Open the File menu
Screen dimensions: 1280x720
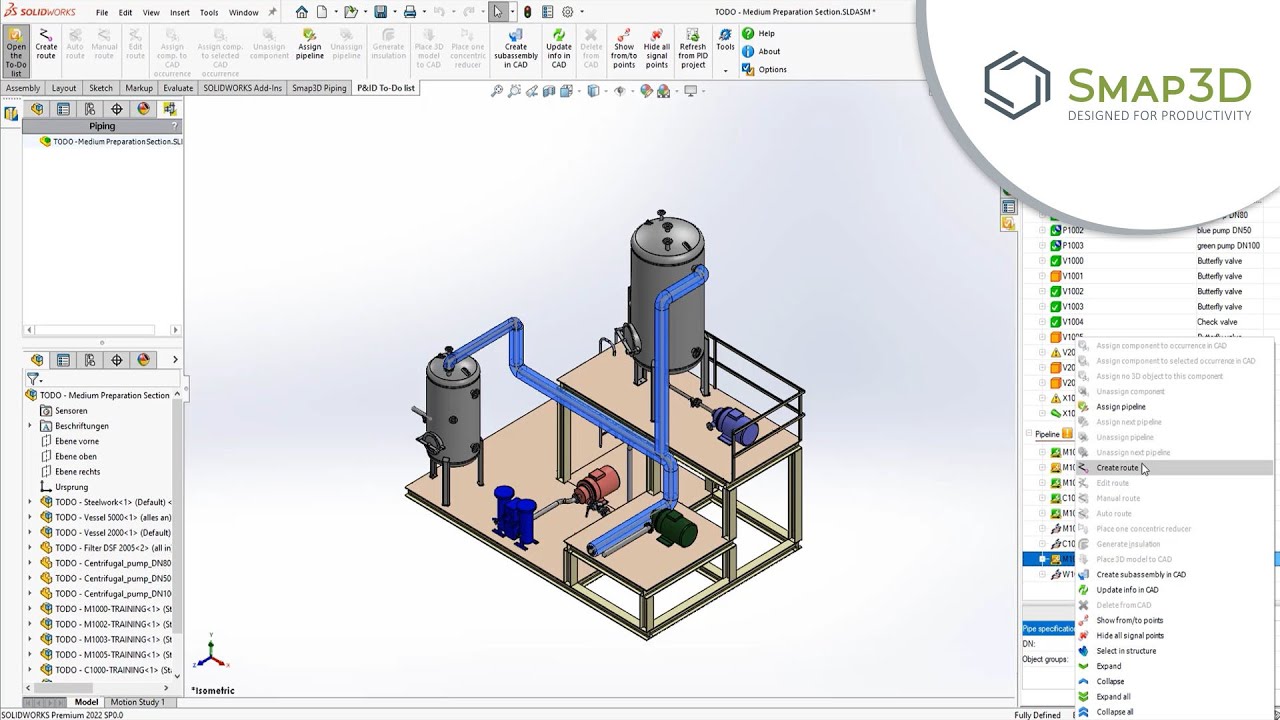click(x=102, y=13)
